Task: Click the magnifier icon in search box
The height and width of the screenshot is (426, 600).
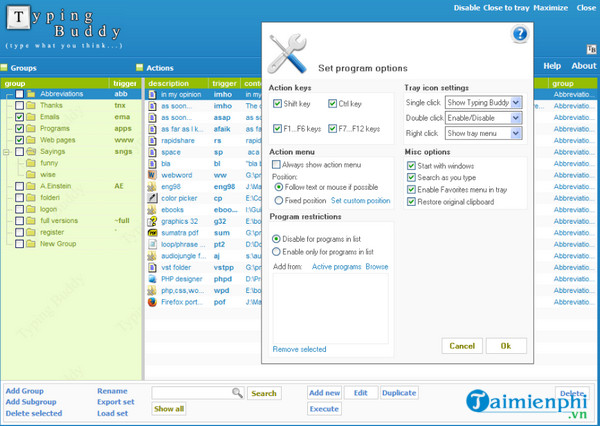Action: coord(236,393)
